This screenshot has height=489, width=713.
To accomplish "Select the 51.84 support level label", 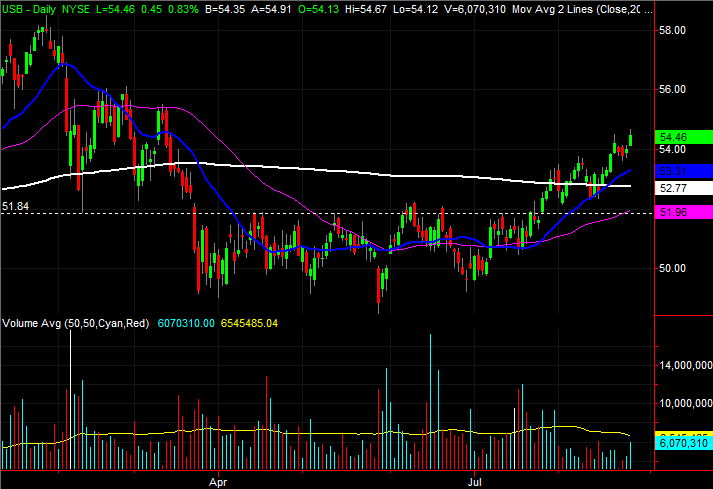I will click(15, 207).
